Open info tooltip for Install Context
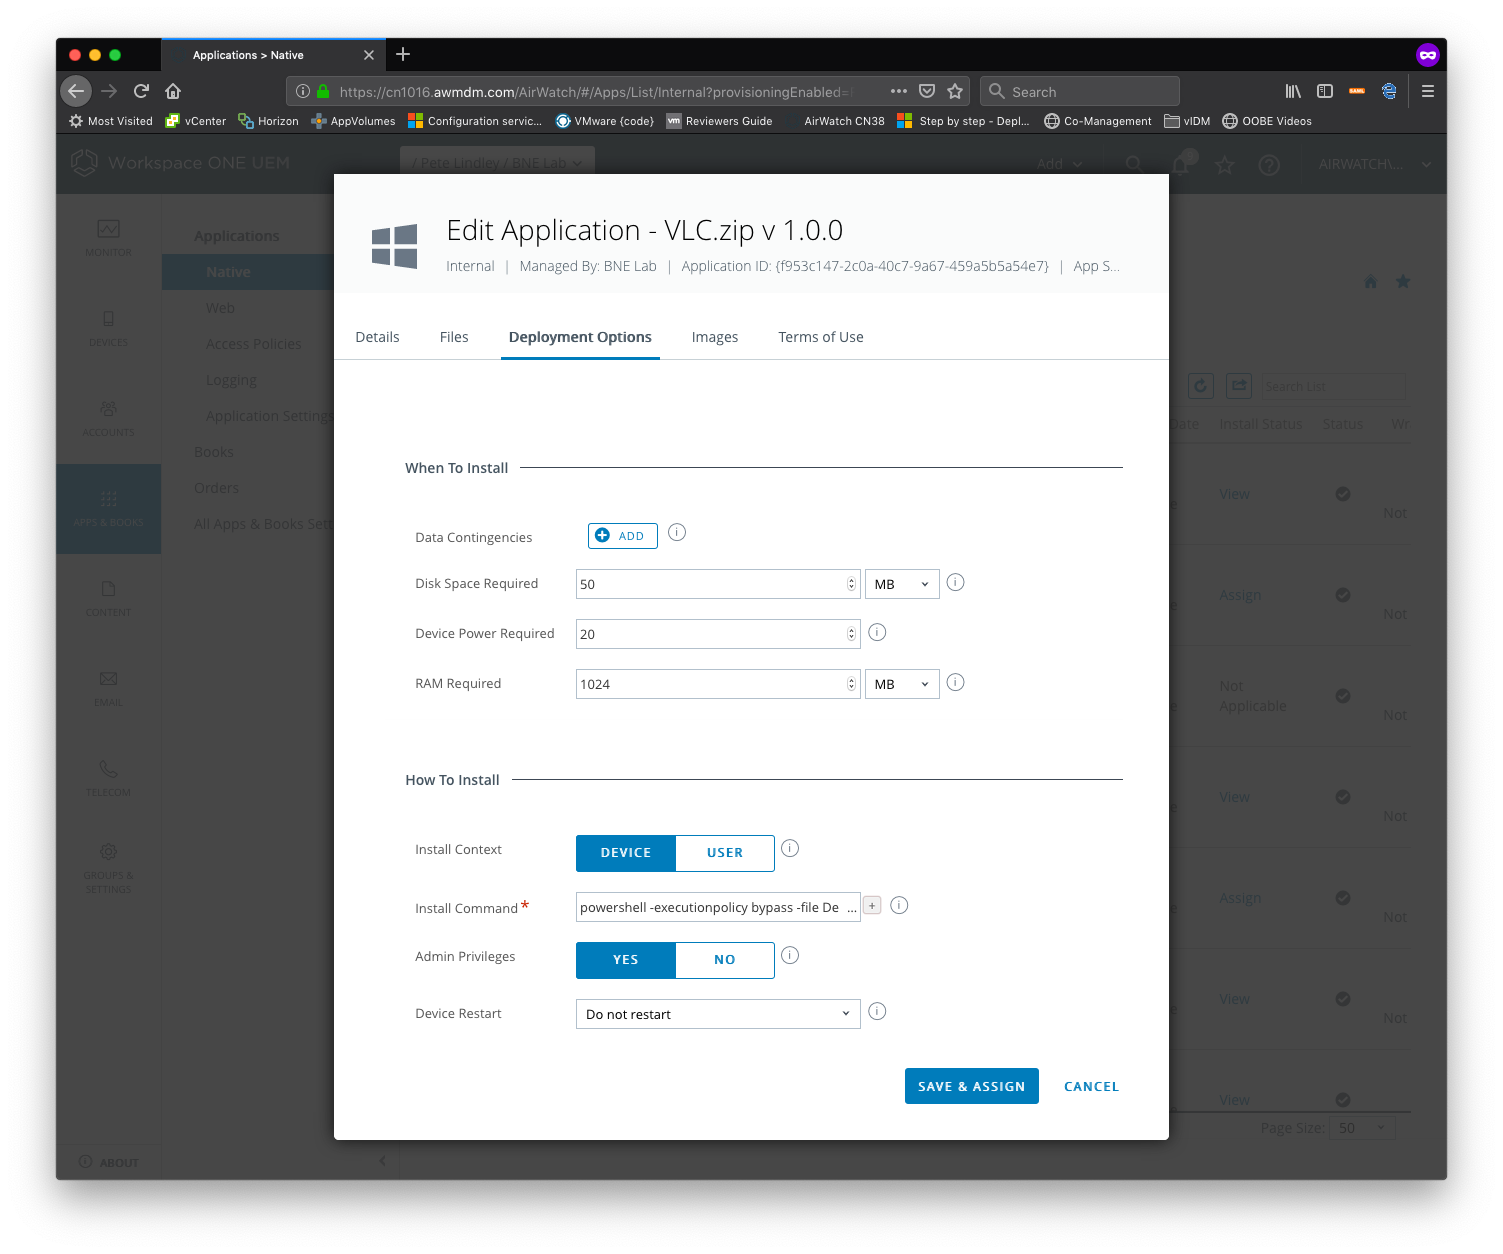 click(790, 848)
